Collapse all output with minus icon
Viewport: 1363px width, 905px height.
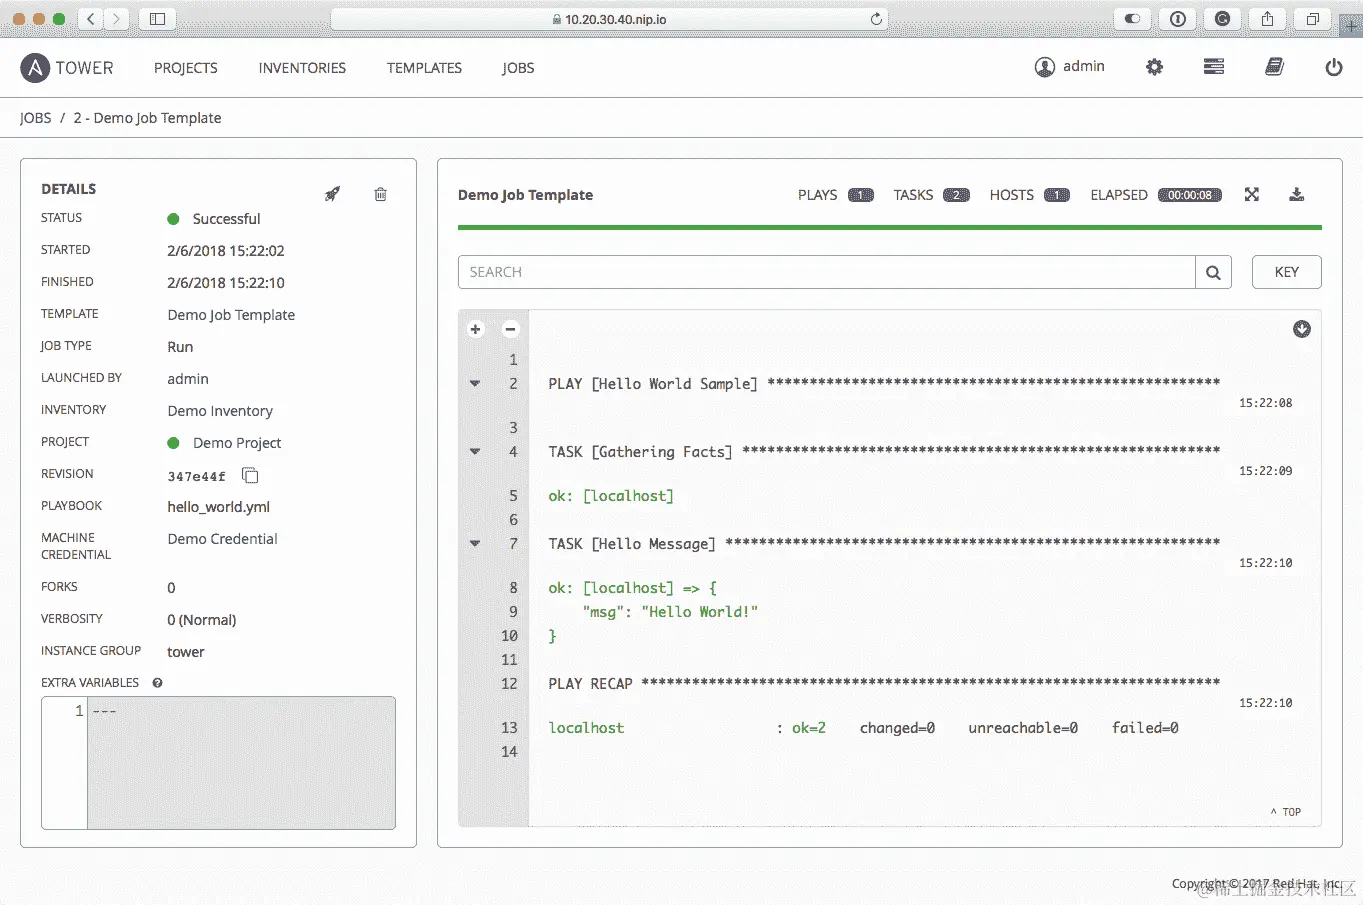pyautogui.click(x=510, y=329)
